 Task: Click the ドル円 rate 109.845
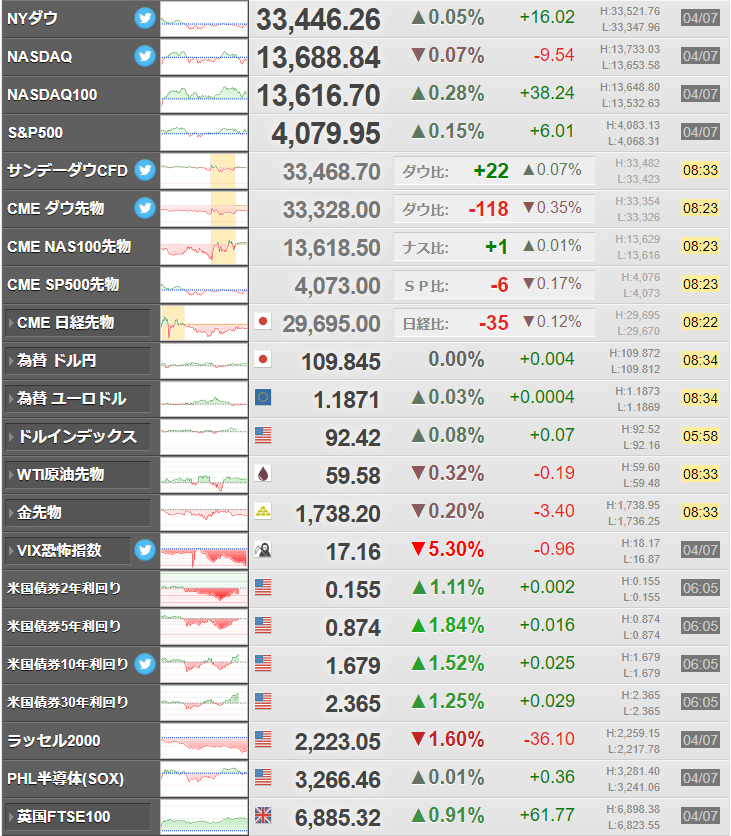341,361
